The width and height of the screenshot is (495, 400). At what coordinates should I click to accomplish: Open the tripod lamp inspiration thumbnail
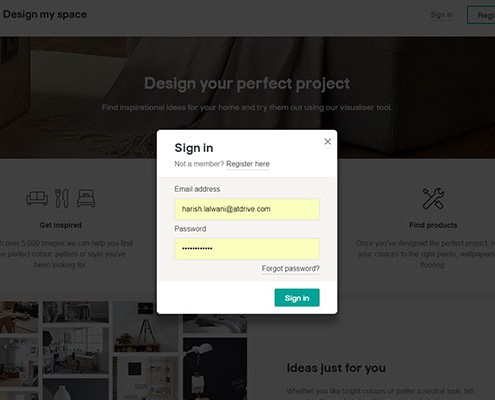[x=145, y=327]
